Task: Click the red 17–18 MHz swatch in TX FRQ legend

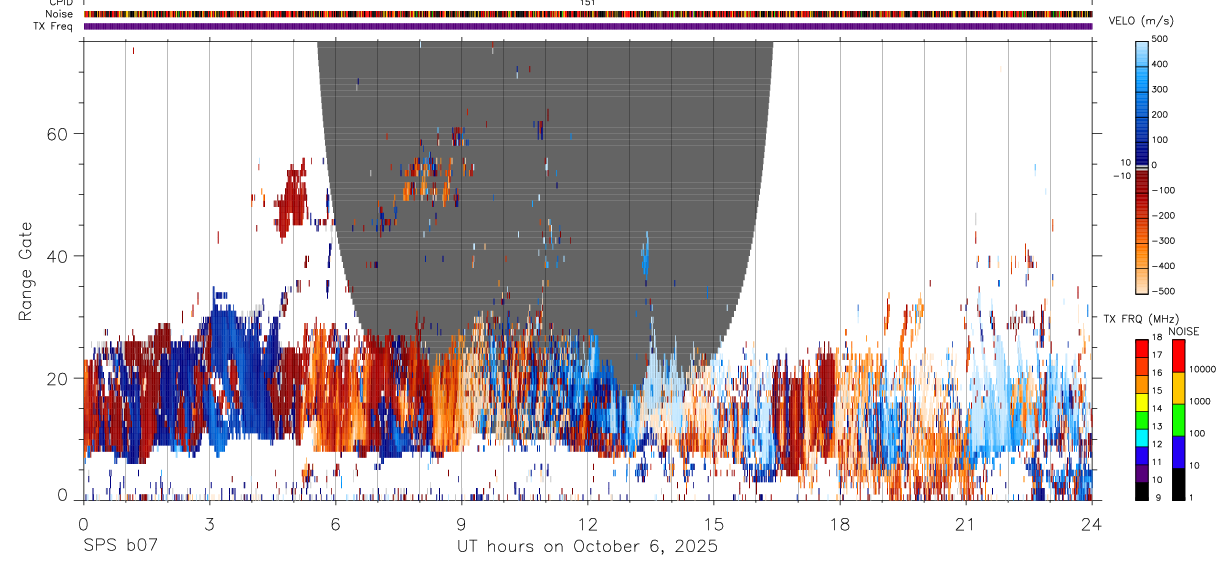Action: 1142,349
